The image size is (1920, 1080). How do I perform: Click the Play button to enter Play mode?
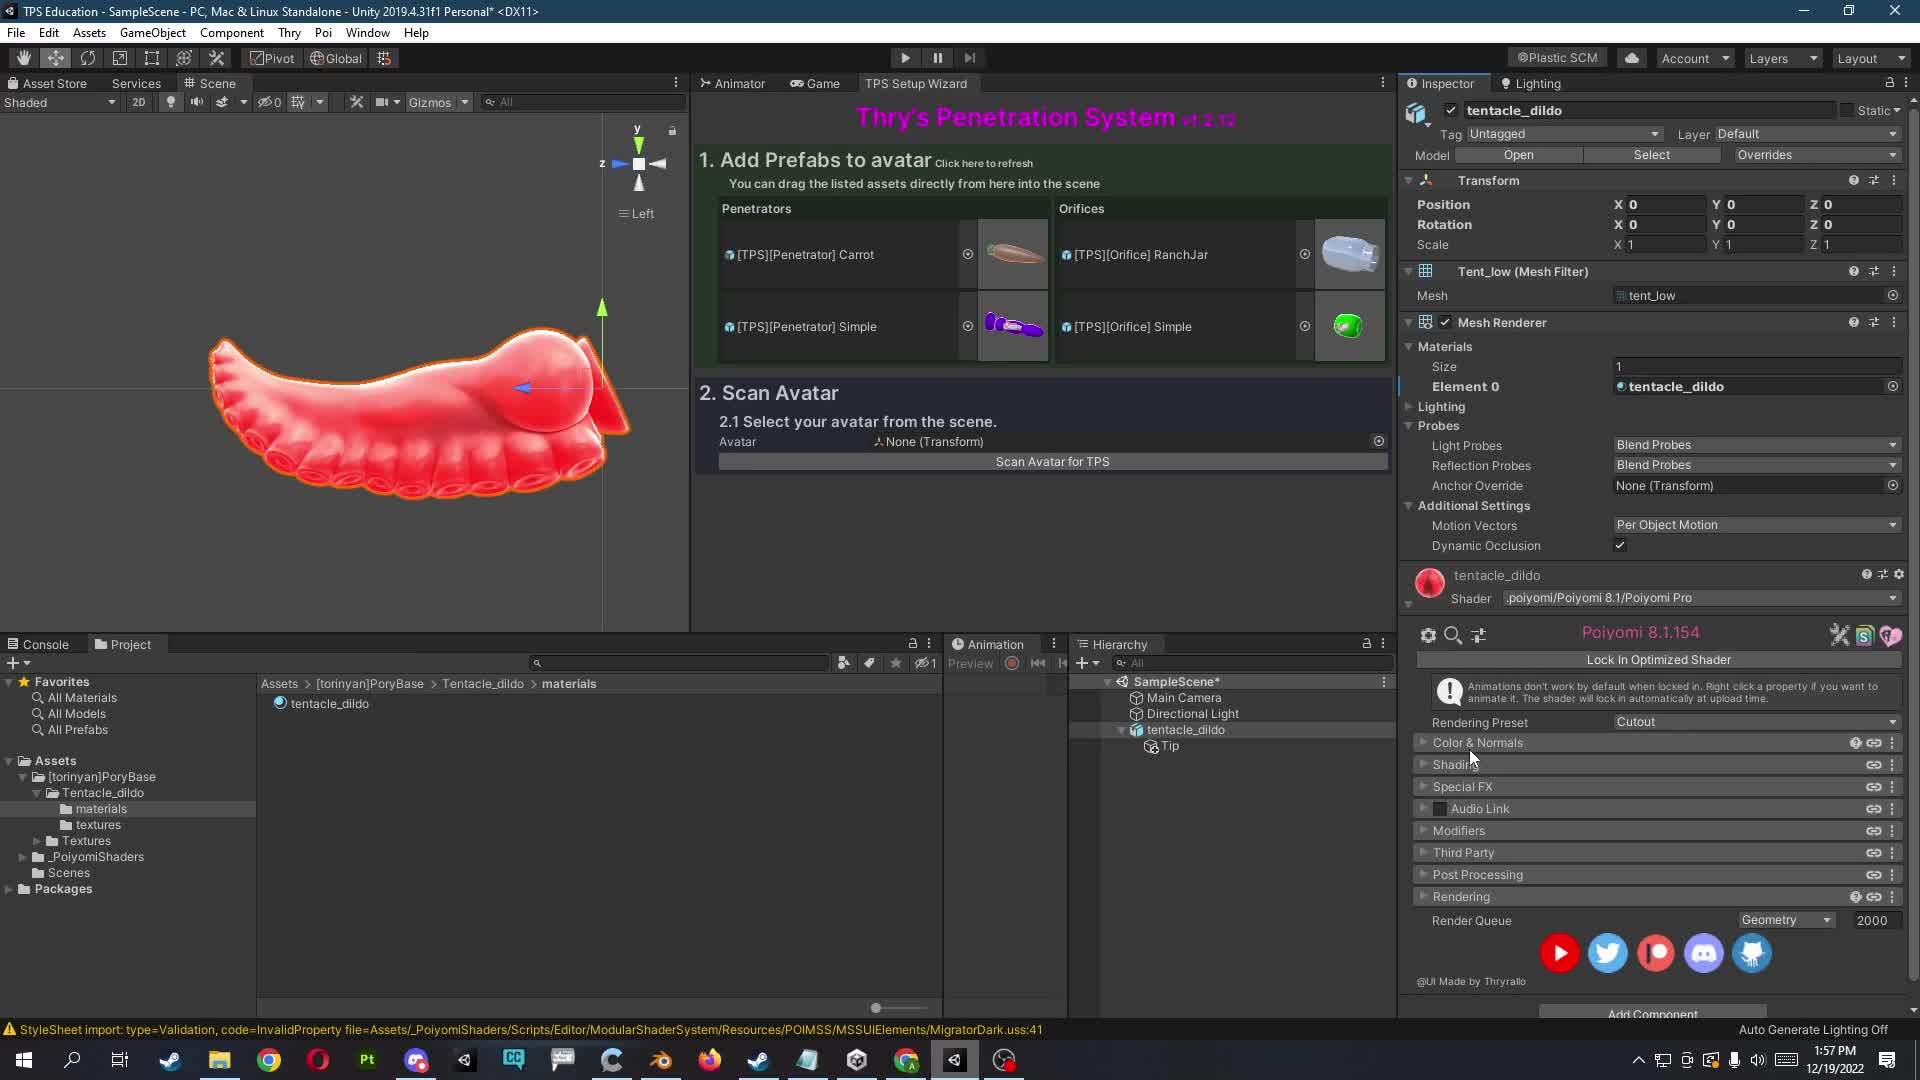905,58
